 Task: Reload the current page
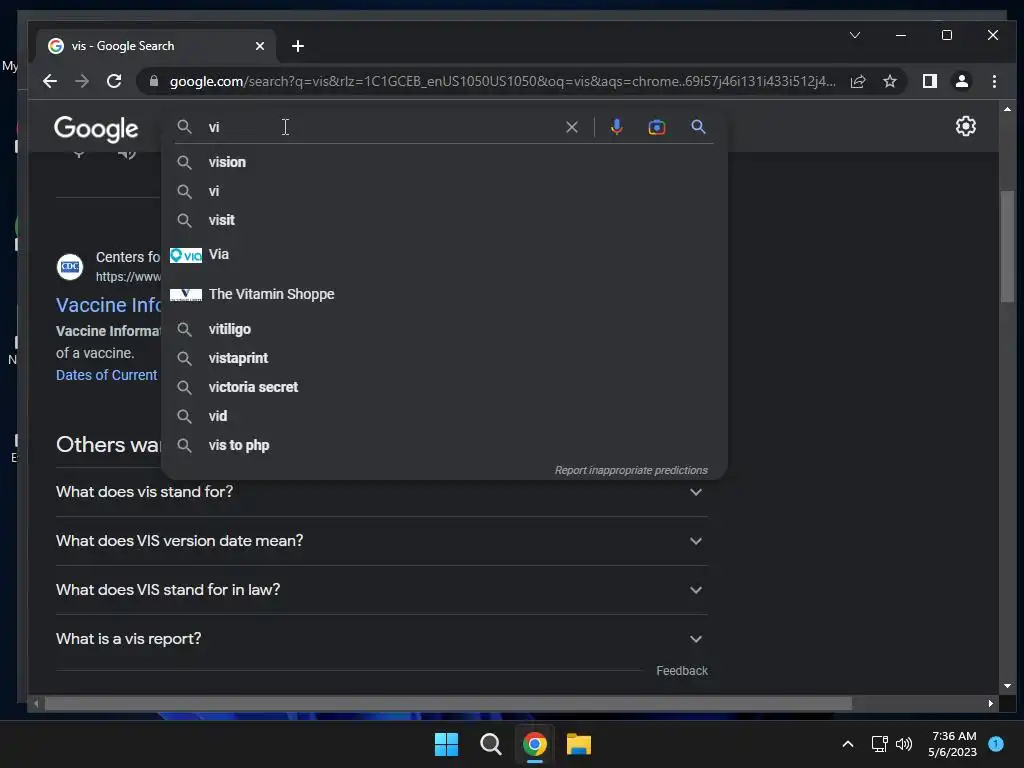click(x=114, y=82)
